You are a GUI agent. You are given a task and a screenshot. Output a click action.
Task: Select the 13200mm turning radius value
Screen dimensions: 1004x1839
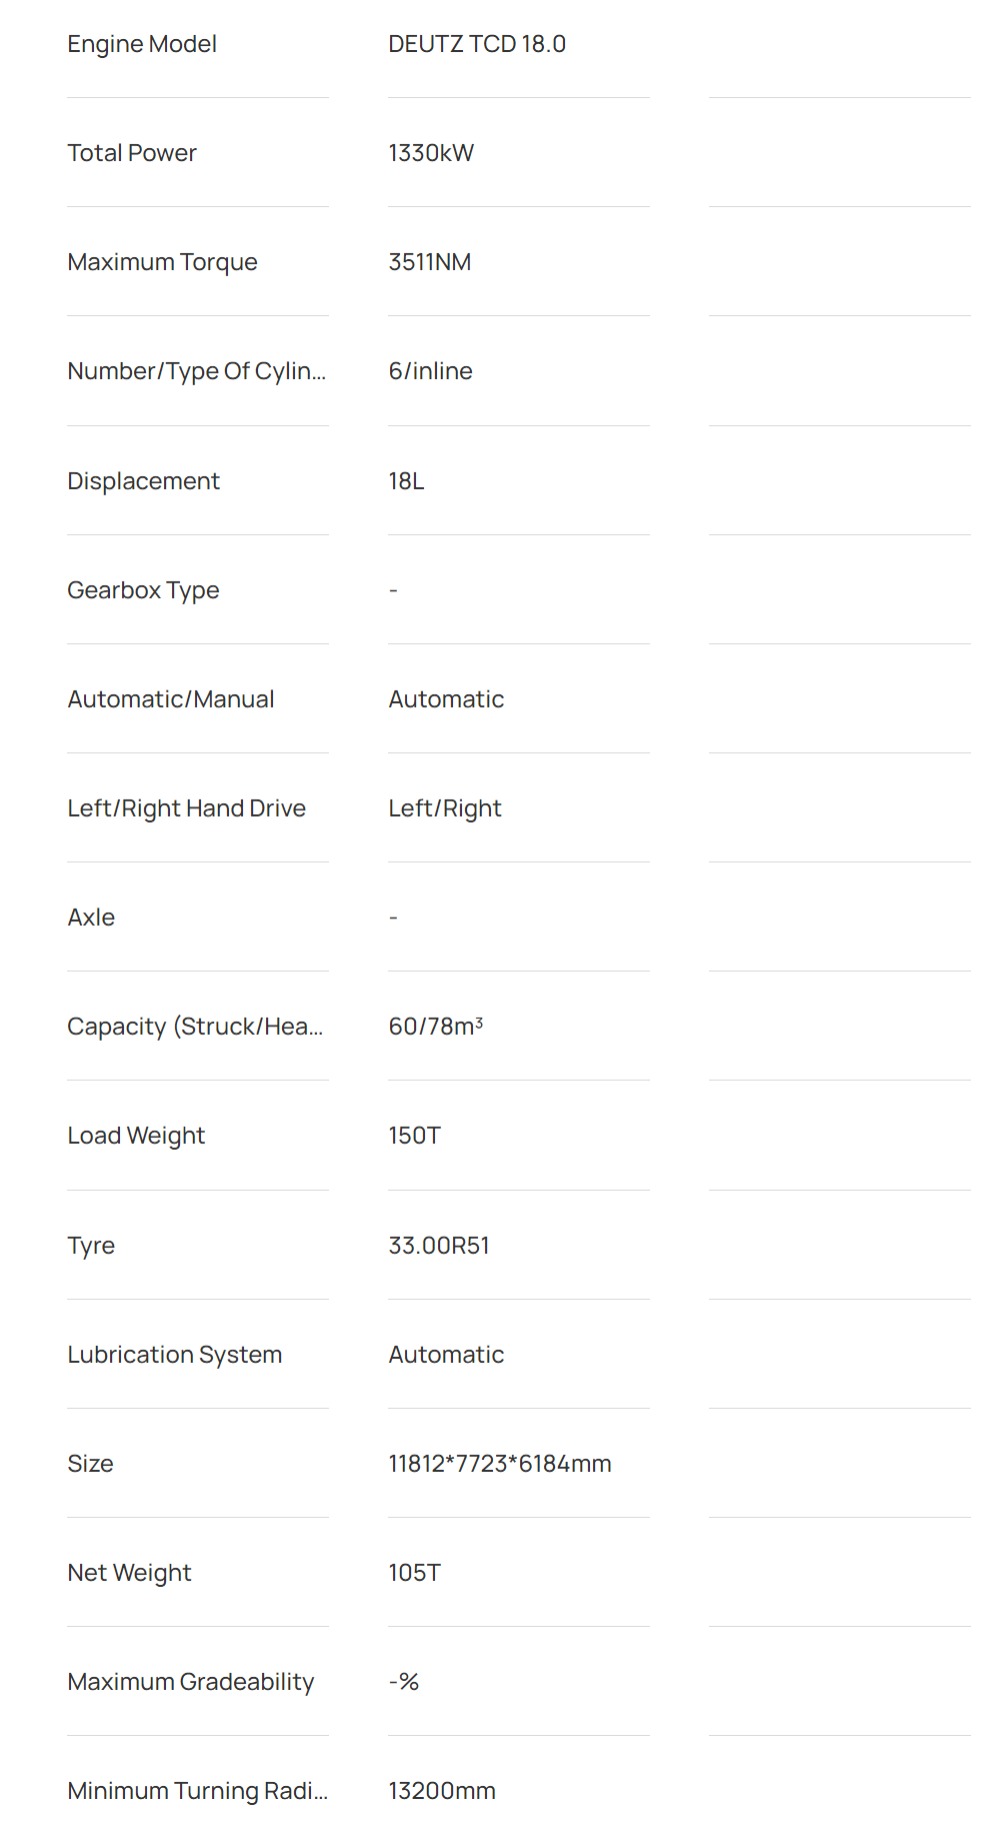[x=442, y=1791]
